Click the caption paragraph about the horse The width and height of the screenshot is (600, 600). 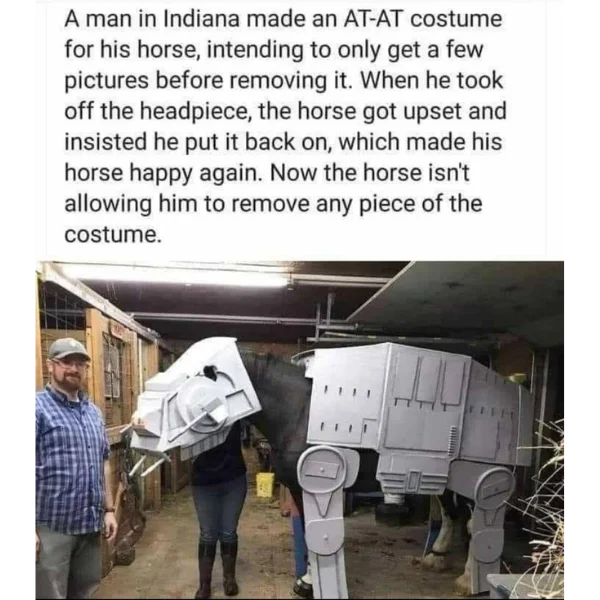285,126
